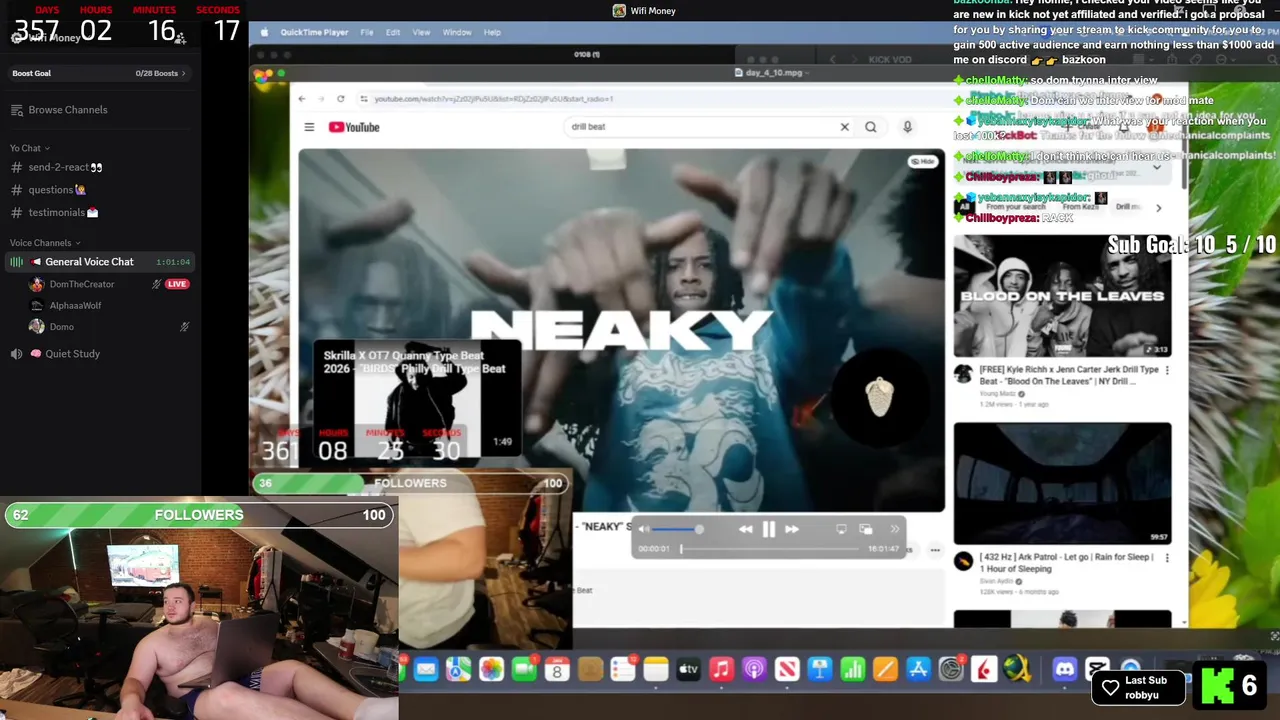This screenshot has width=1280, height=720.
Task: Open the Wifi Money server dropdown
Action: (52, 38)
